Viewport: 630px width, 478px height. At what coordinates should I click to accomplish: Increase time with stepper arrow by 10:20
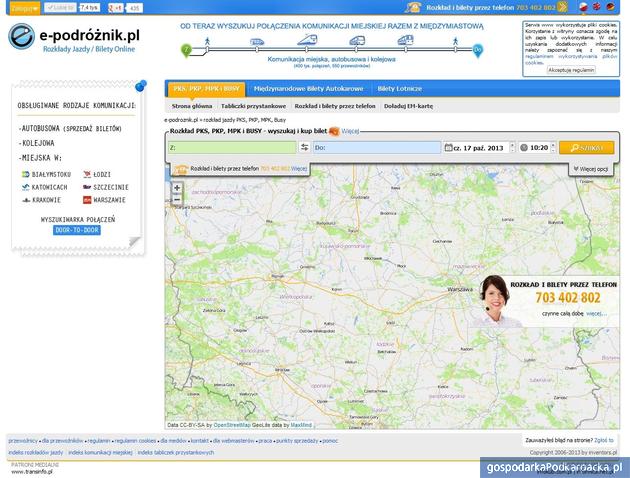tap(553, 145)
